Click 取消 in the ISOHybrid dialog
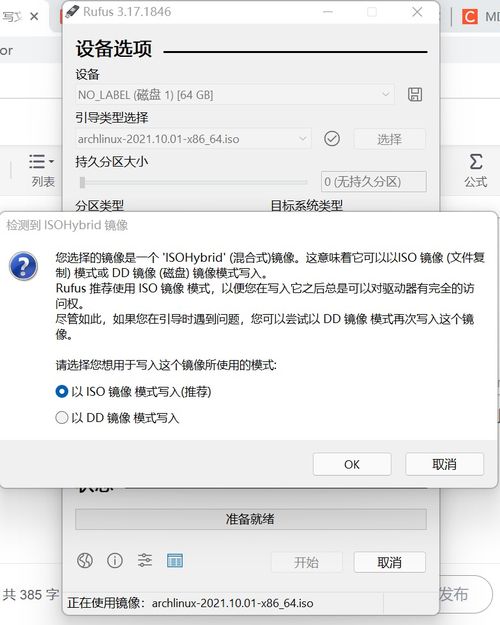Screen dimensions: 500x625 pos(445,464)
